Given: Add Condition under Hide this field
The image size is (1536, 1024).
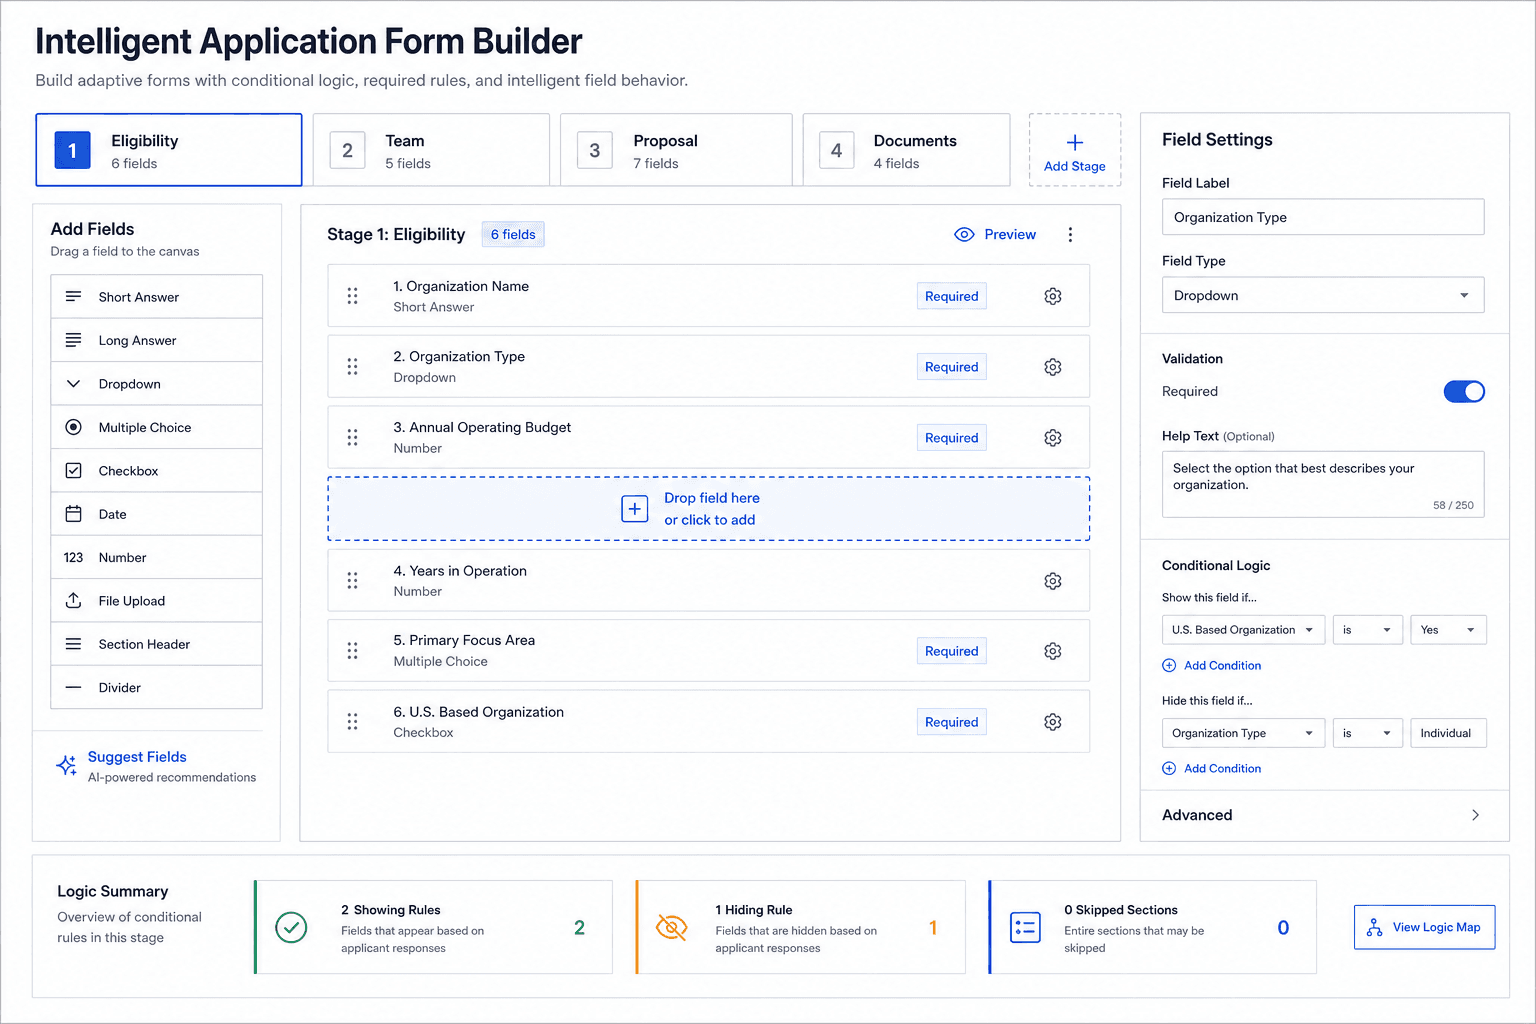Looking at the screenshot, I should click(x=1212, y=769).
